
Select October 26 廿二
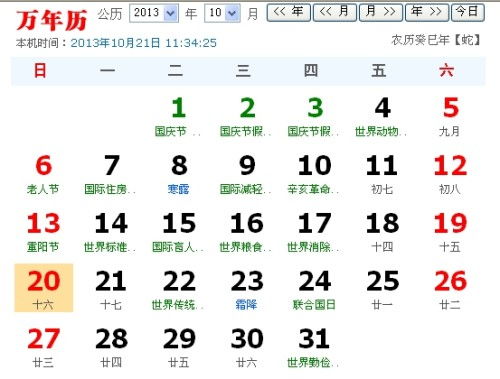pyautogui.click(x=450, y=289)
